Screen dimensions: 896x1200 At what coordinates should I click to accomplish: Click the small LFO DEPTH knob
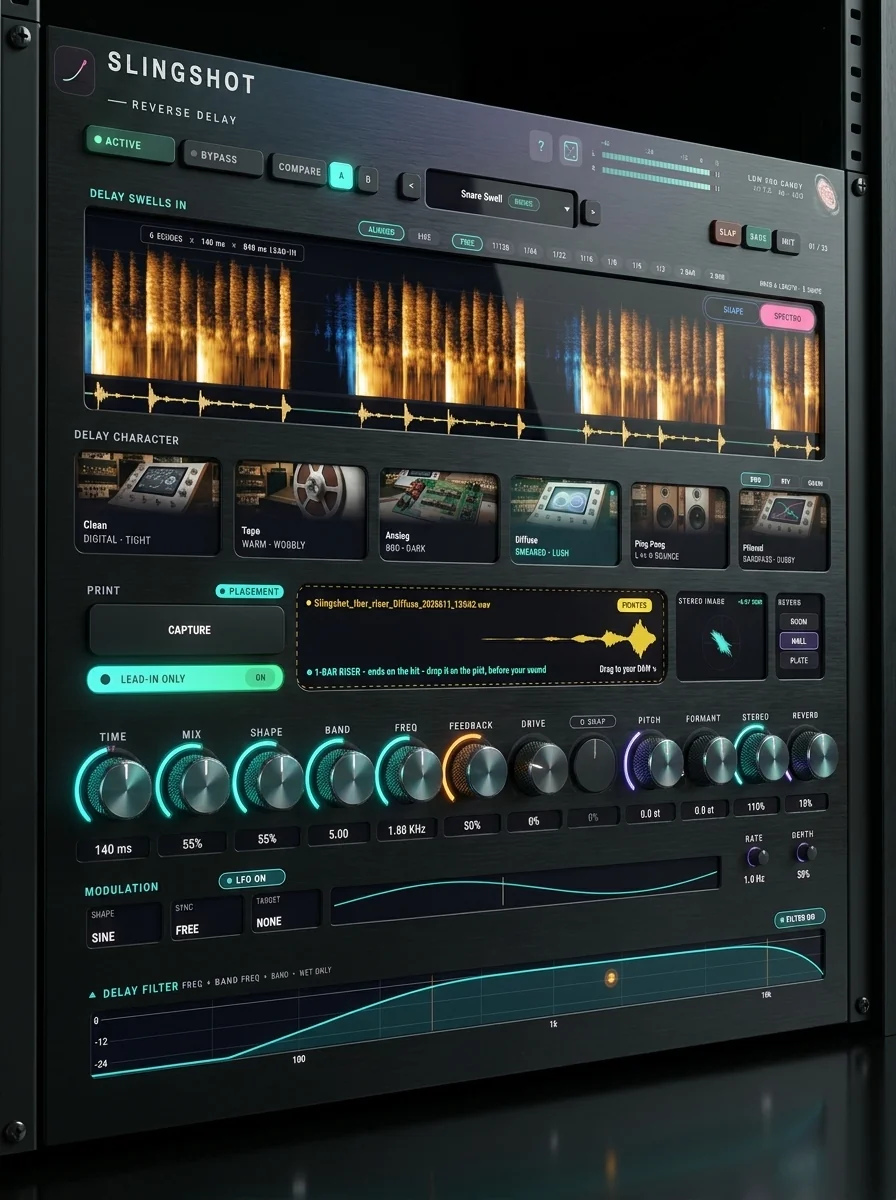[804, 852]
